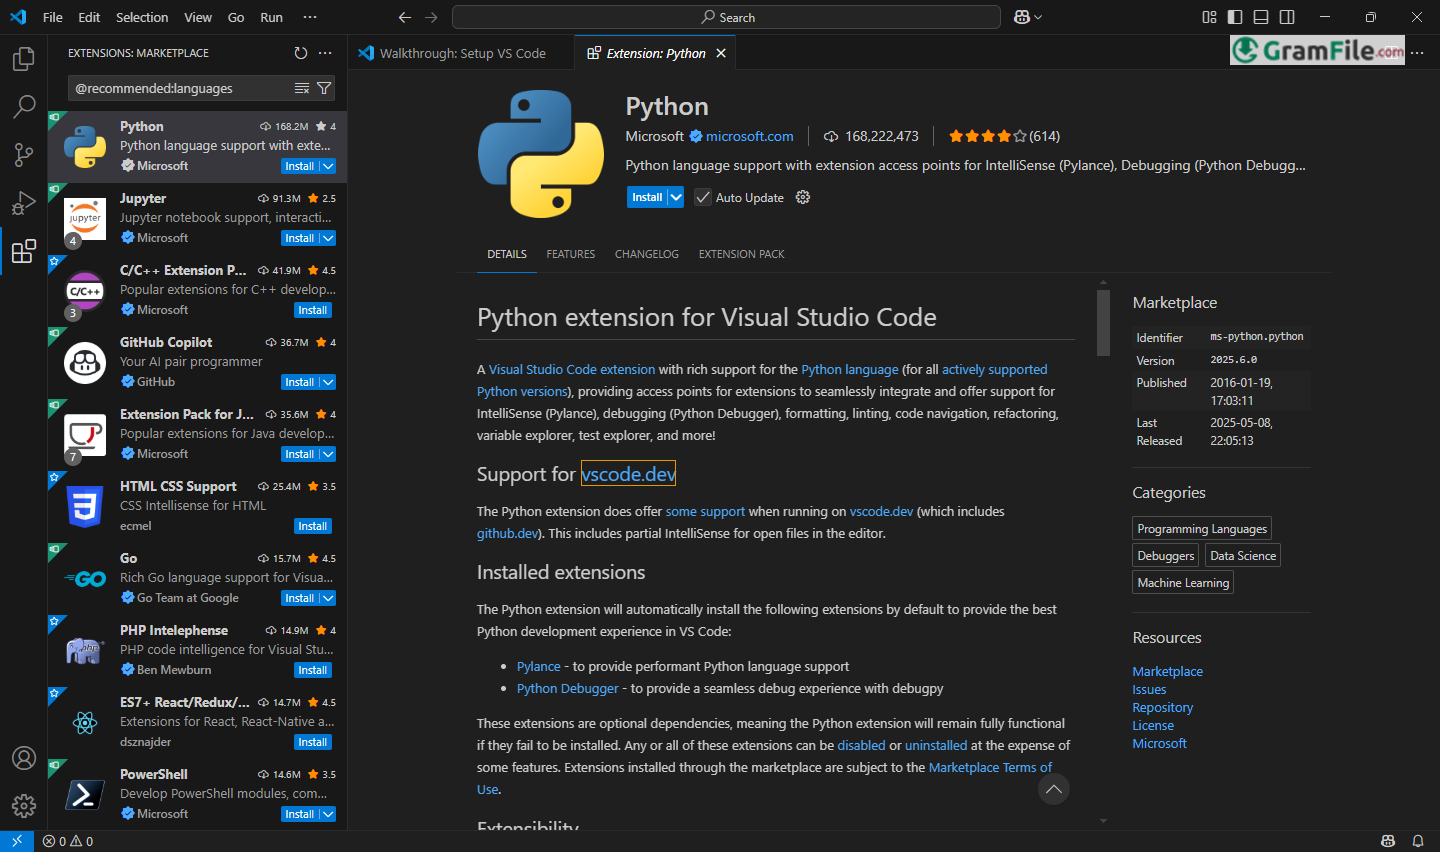Open the Python Debugger link
This screenshot has height=852, width=1440.
[568, 688]
